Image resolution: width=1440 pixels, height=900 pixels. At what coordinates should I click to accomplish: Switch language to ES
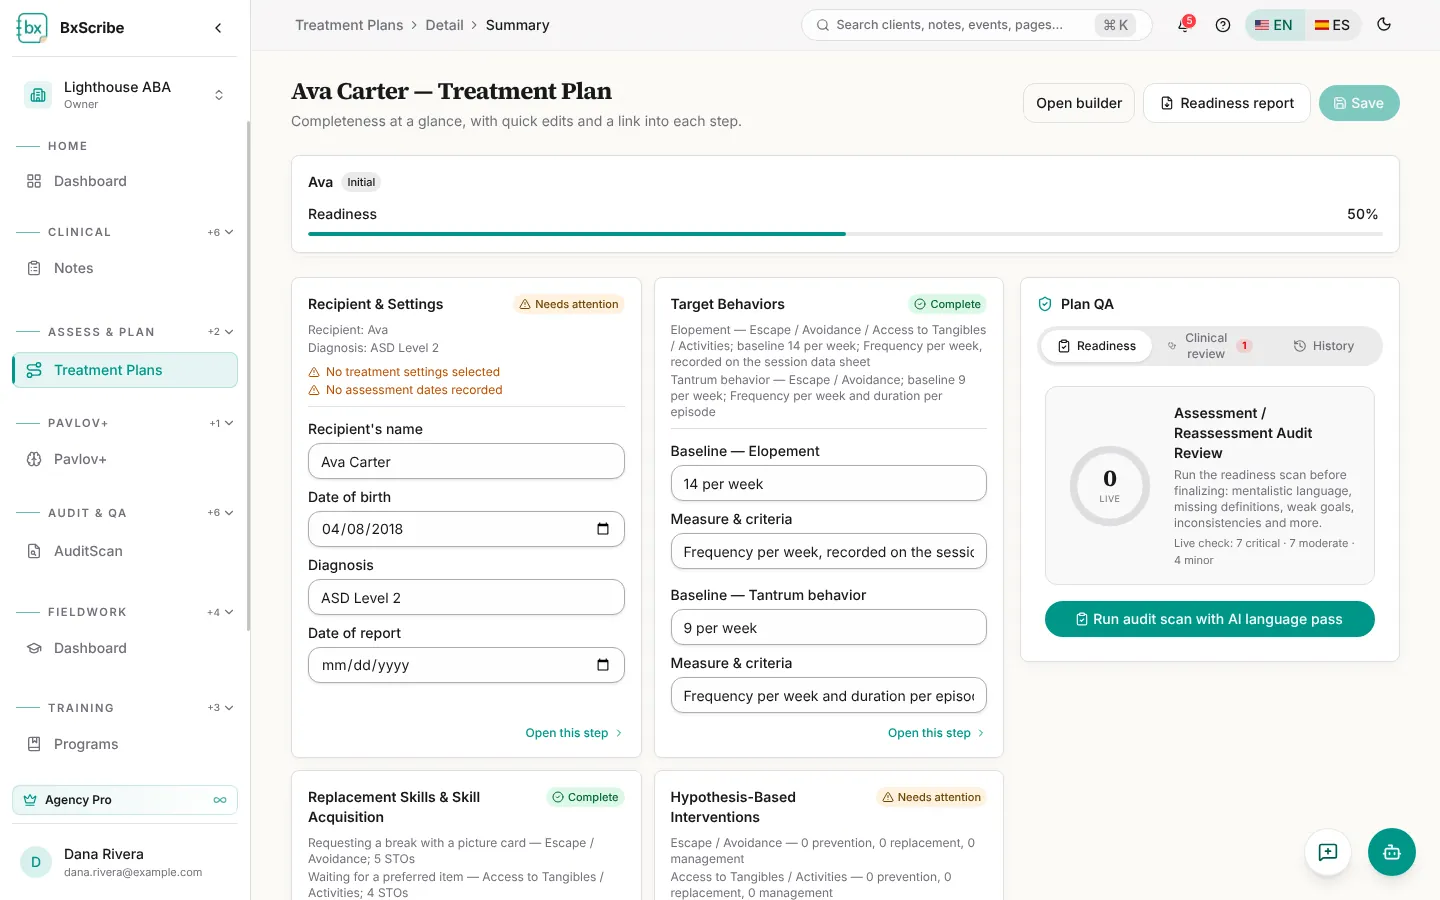click(x=1332, y=25)
